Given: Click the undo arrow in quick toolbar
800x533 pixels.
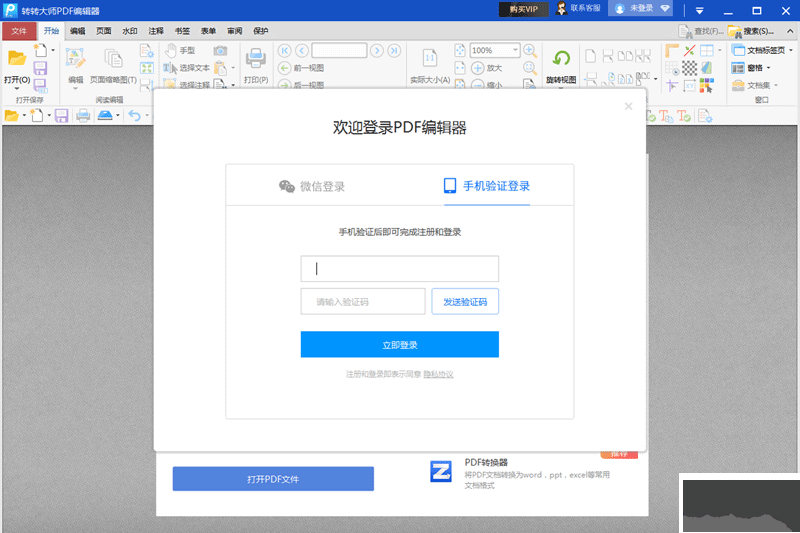Looking at the screenshot, I should (135, 116).
